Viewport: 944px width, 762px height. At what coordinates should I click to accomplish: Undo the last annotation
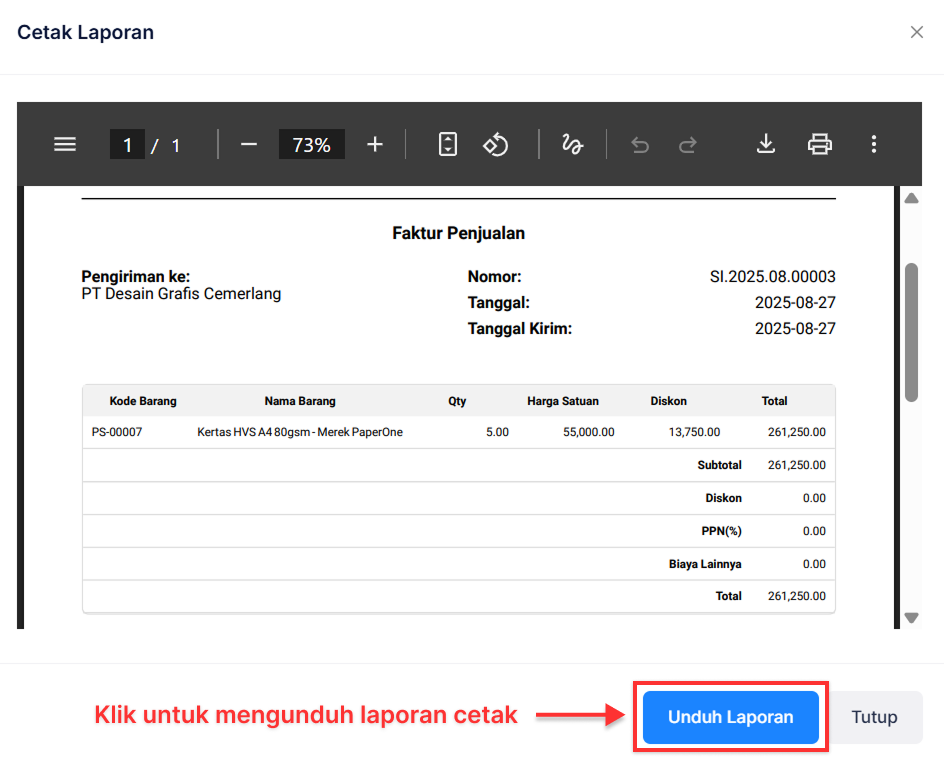640,144
